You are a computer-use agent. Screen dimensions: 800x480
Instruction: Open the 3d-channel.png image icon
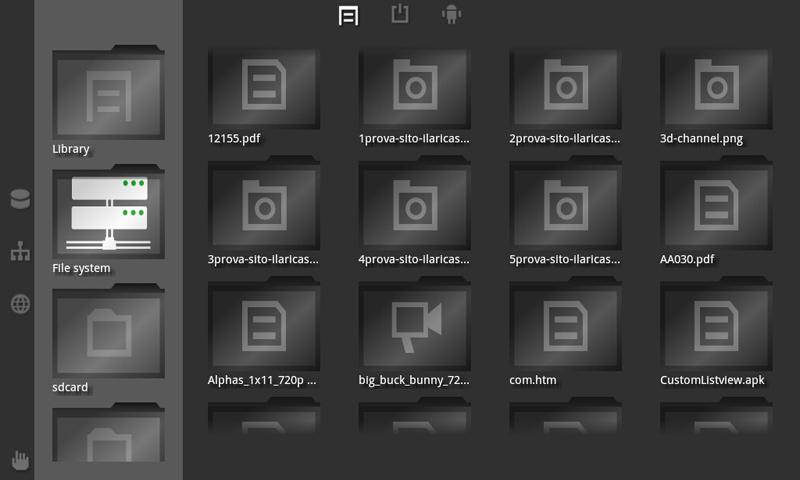(716, 86)
